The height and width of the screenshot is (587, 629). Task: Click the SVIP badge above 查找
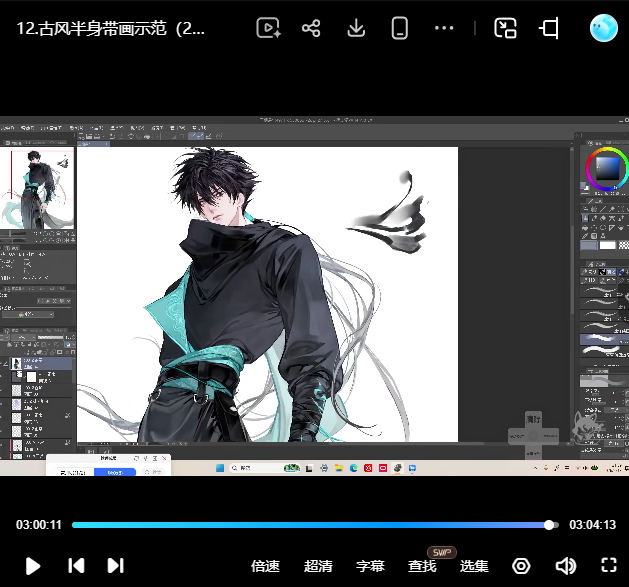click(442, 552)
